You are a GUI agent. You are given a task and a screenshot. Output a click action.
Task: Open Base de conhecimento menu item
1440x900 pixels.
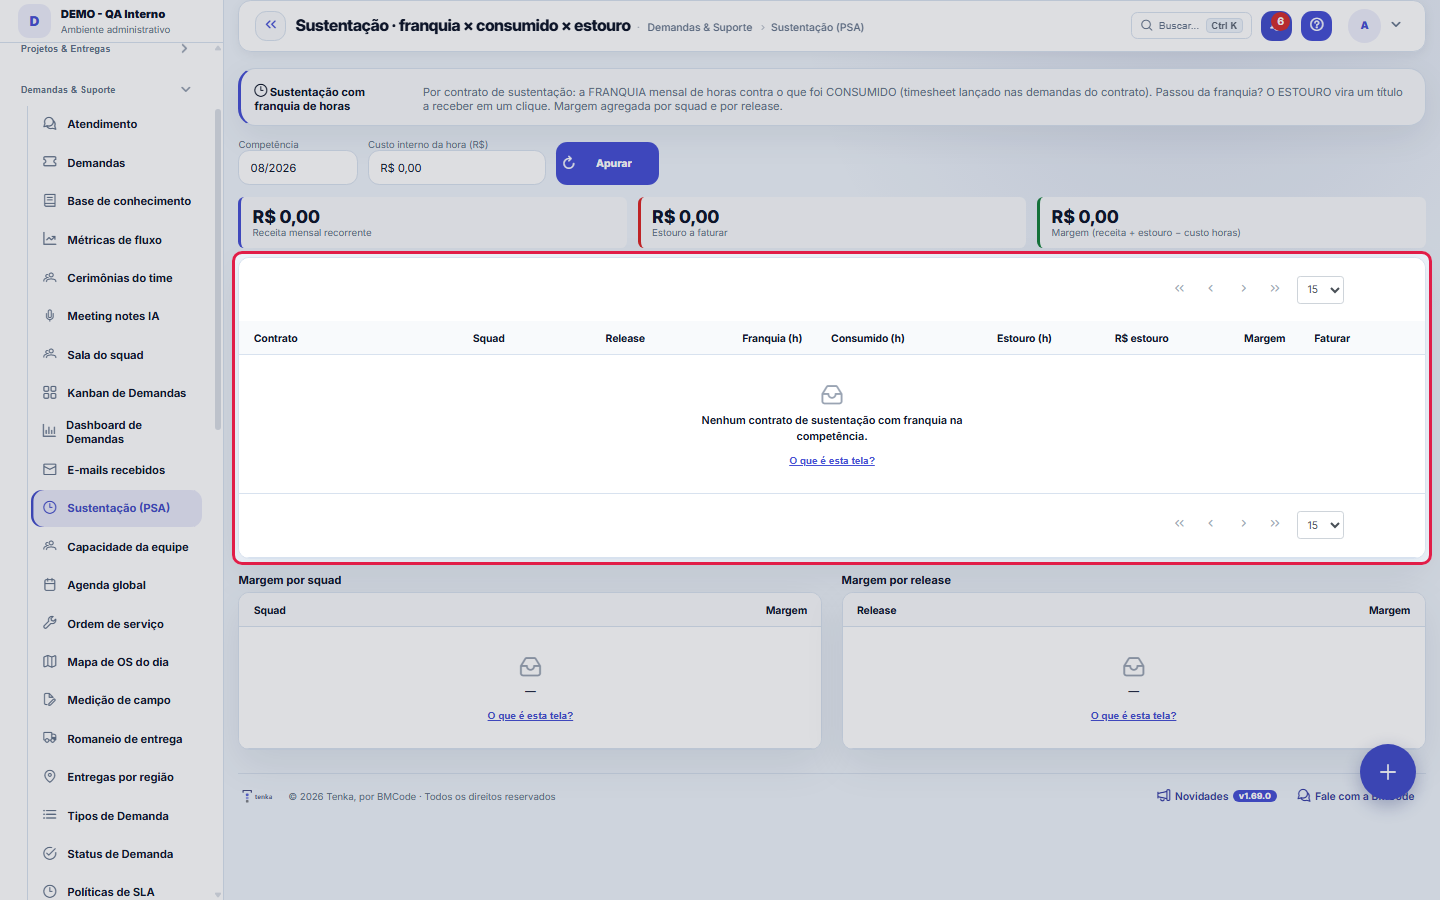pyautogui.click(x=116, y=201)
